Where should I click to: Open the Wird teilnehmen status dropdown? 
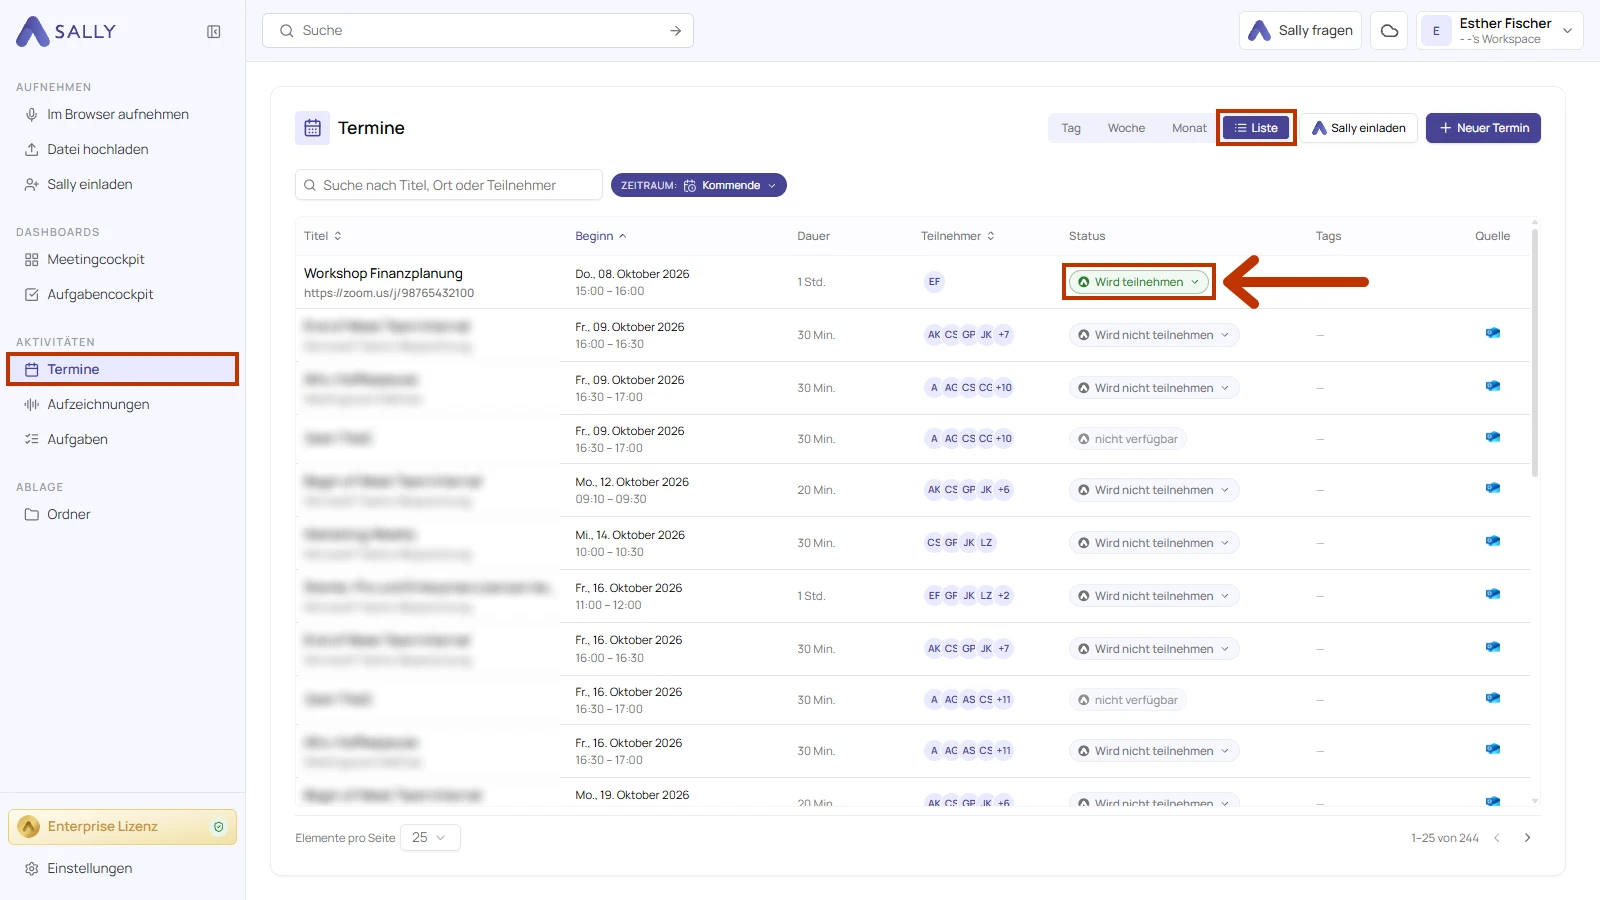pyautogui.click(x=1139, y=282)
